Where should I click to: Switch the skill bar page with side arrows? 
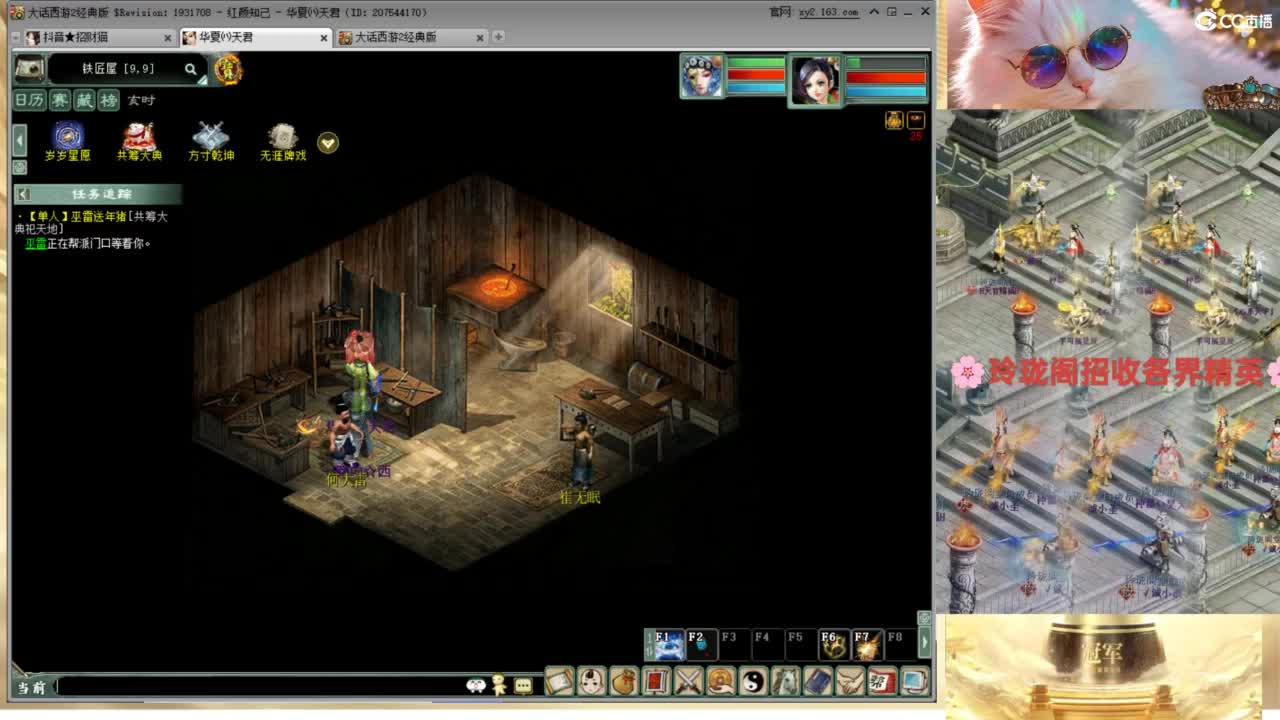click(x=649, y=644)
